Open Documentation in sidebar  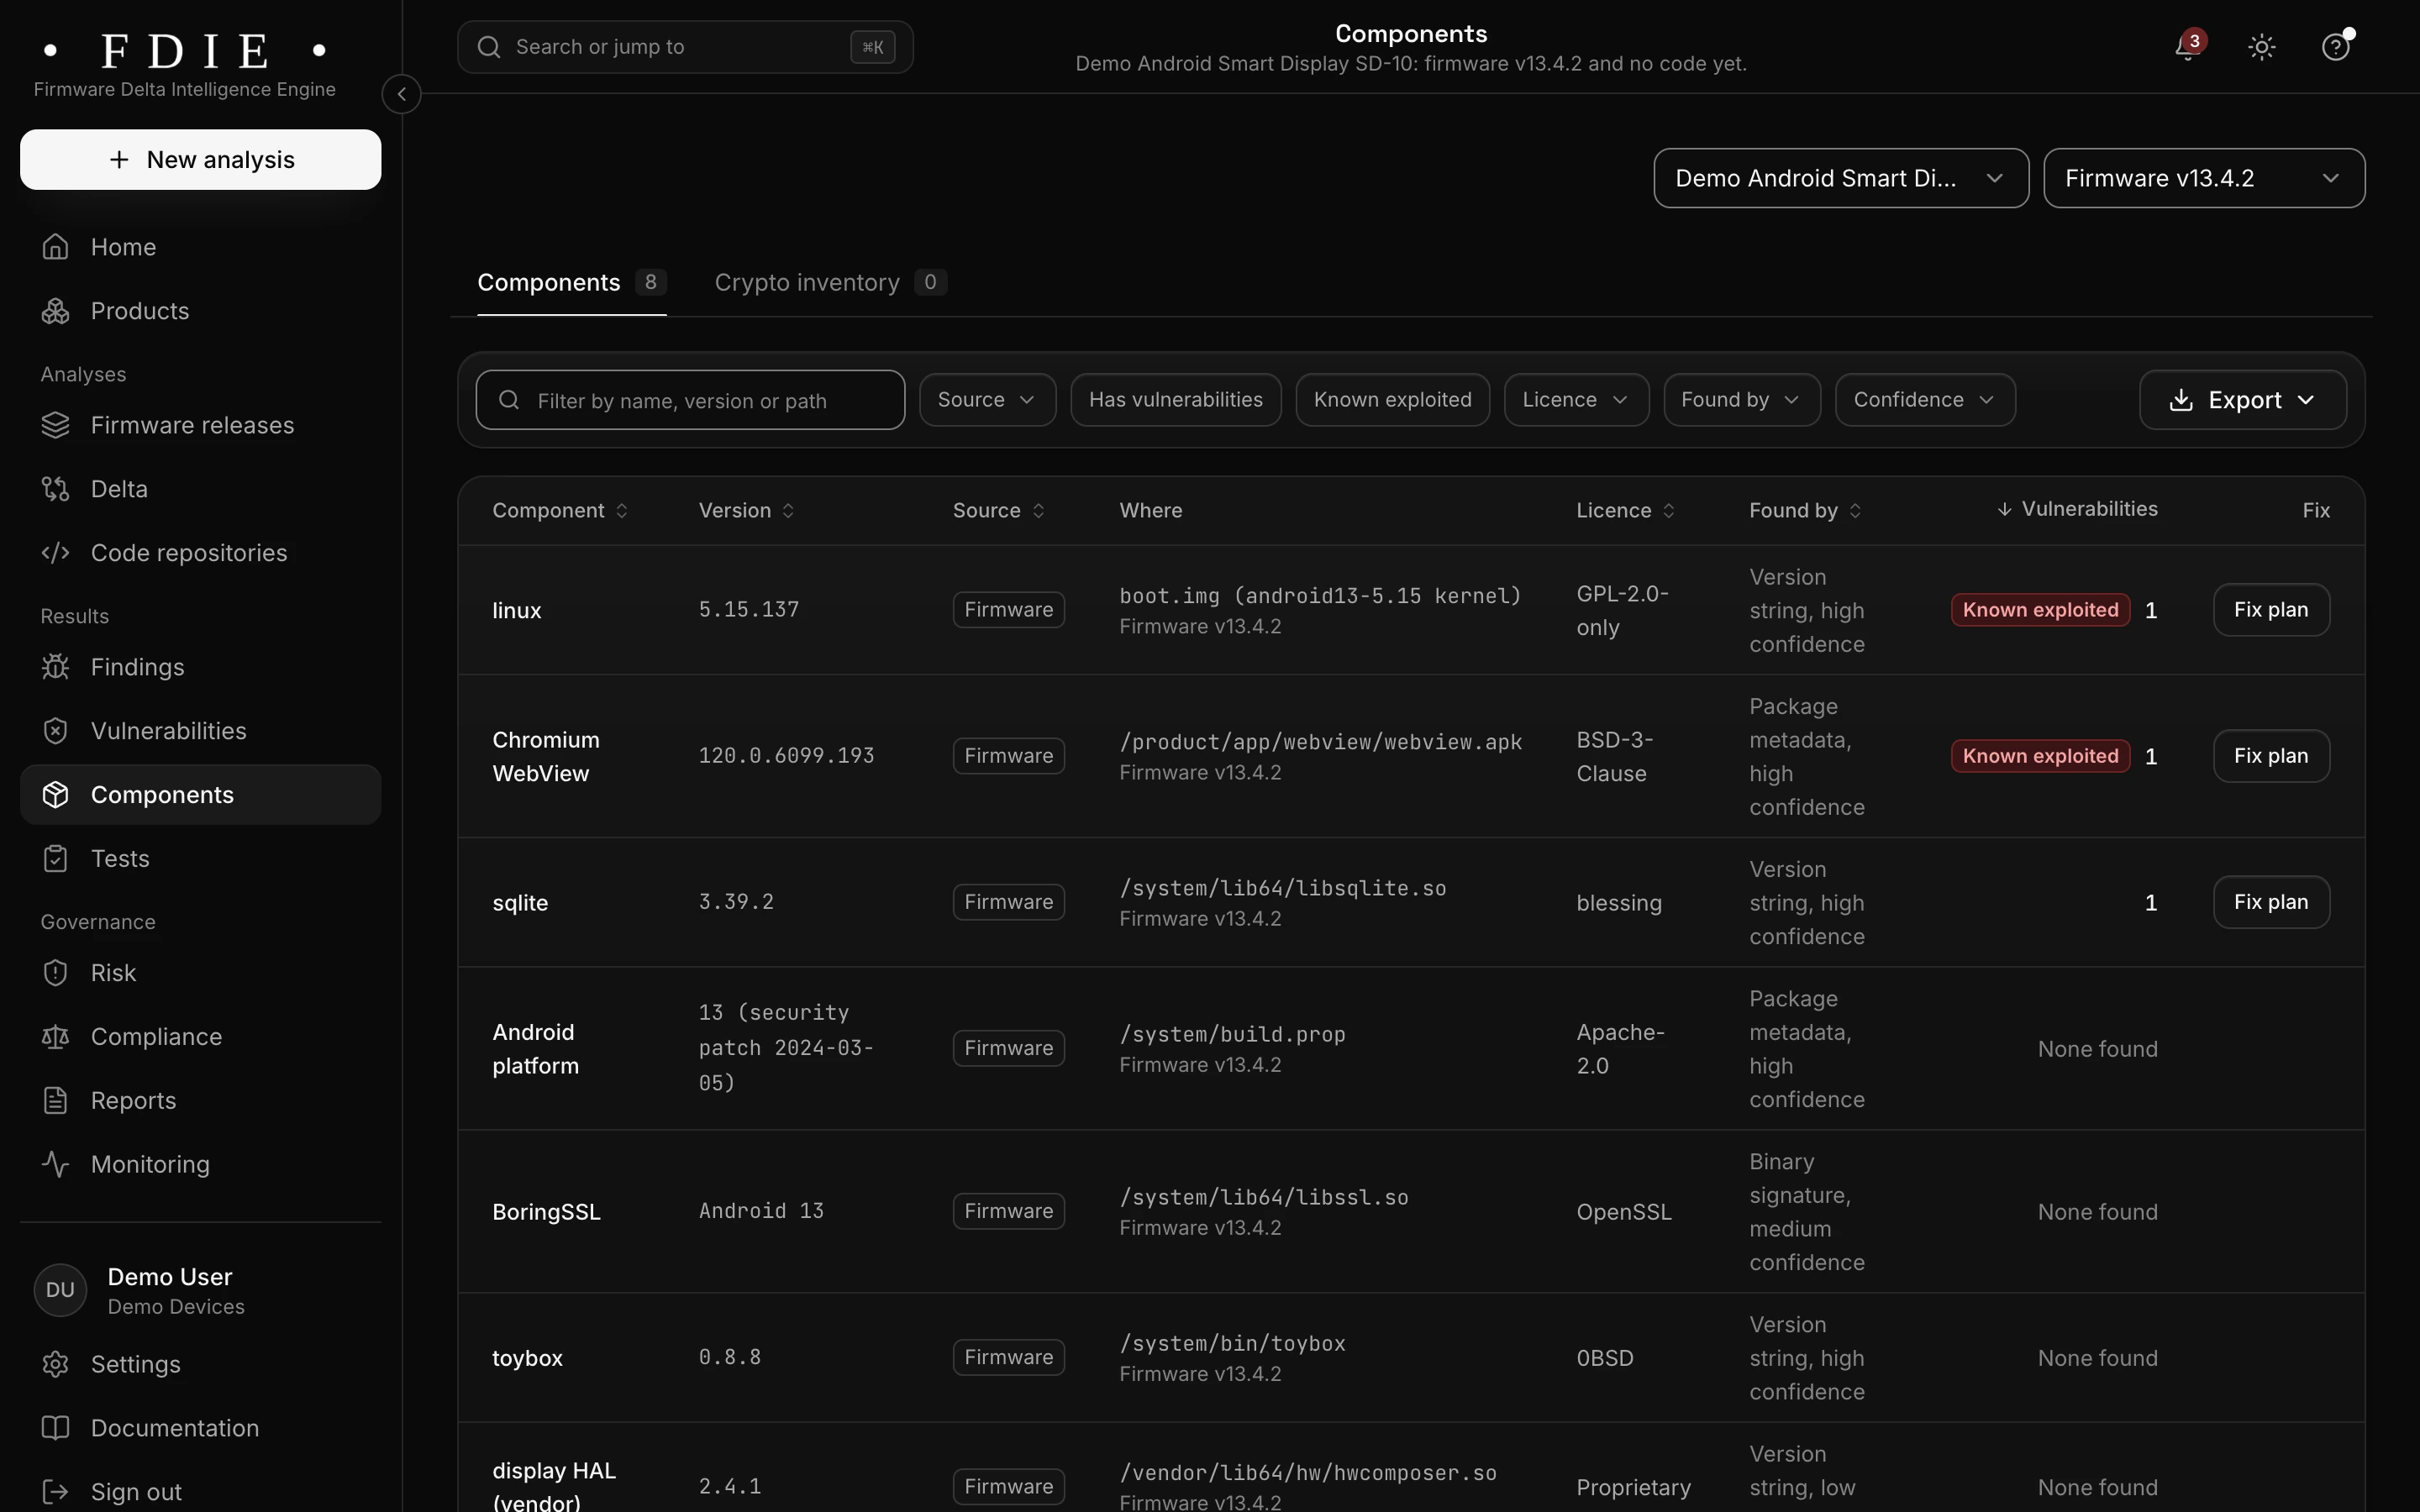(x=200, y=1429)
